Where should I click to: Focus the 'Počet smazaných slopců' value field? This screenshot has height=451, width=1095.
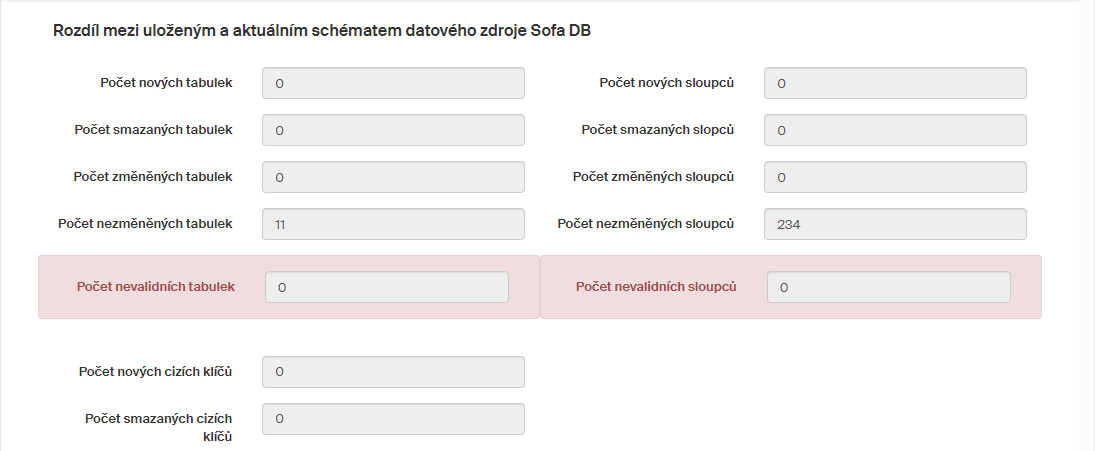click(x=895, y=130)
